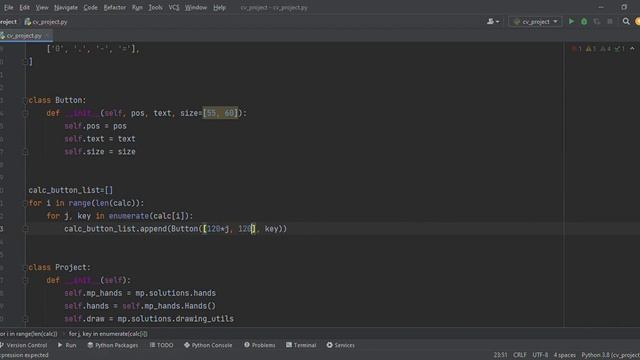Open the user account dropdown icon

493,22
